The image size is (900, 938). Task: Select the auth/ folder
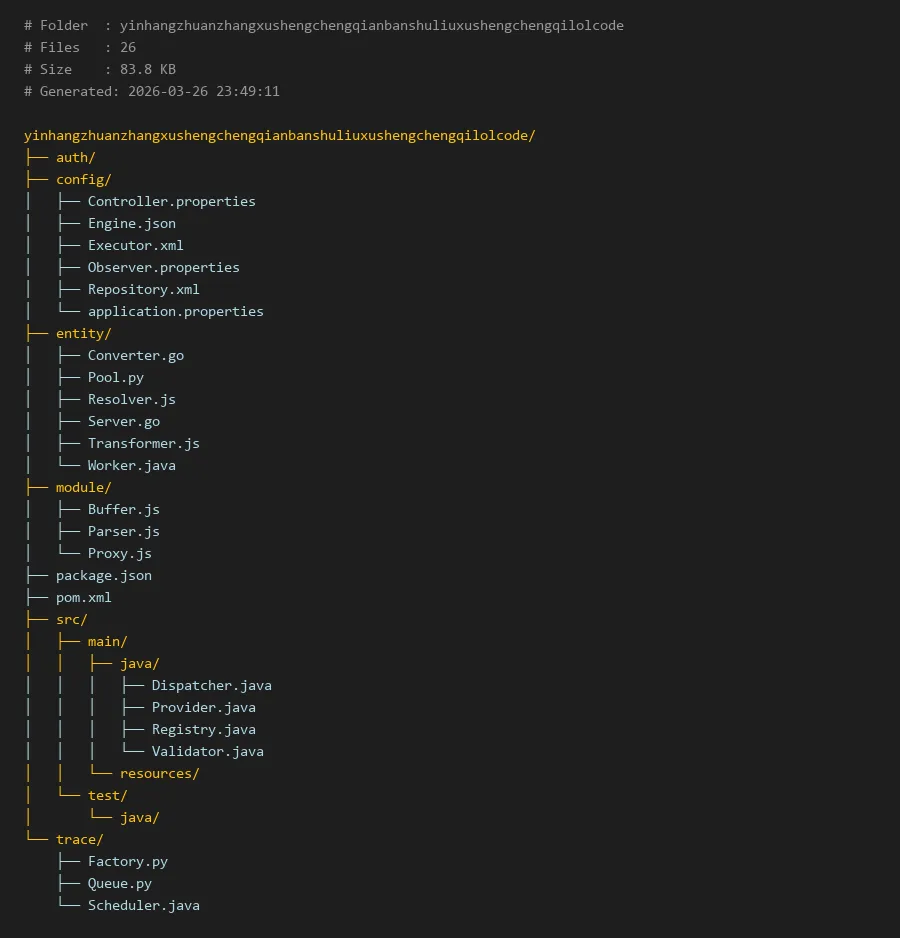click(75, 157)
